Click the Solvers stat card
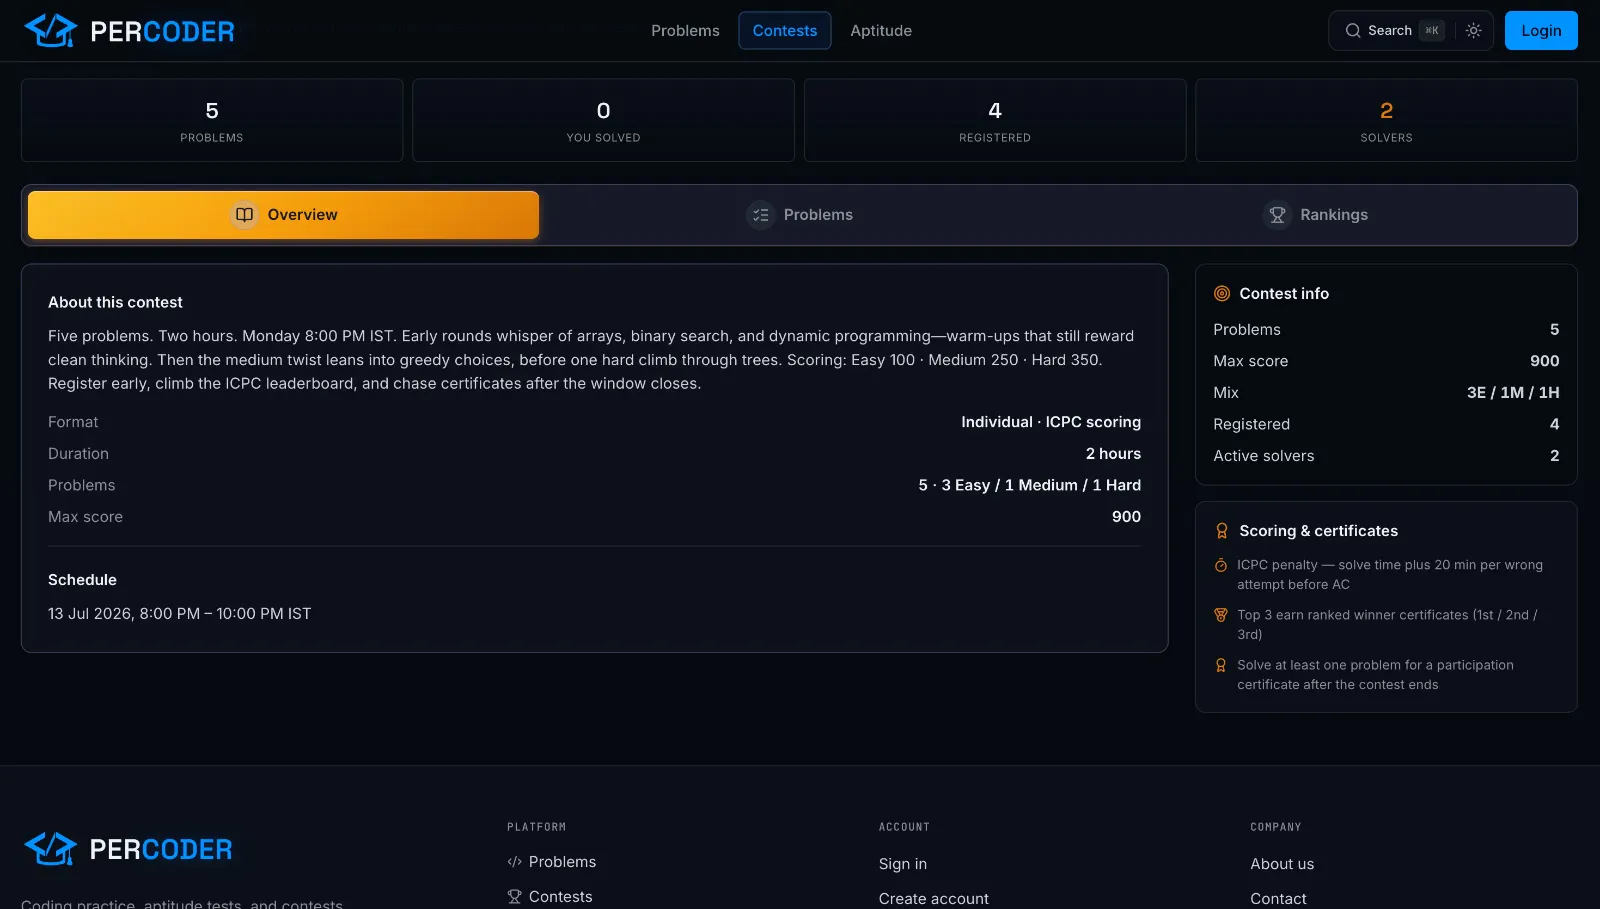1600x909 pixels. tap(1386, 120)
